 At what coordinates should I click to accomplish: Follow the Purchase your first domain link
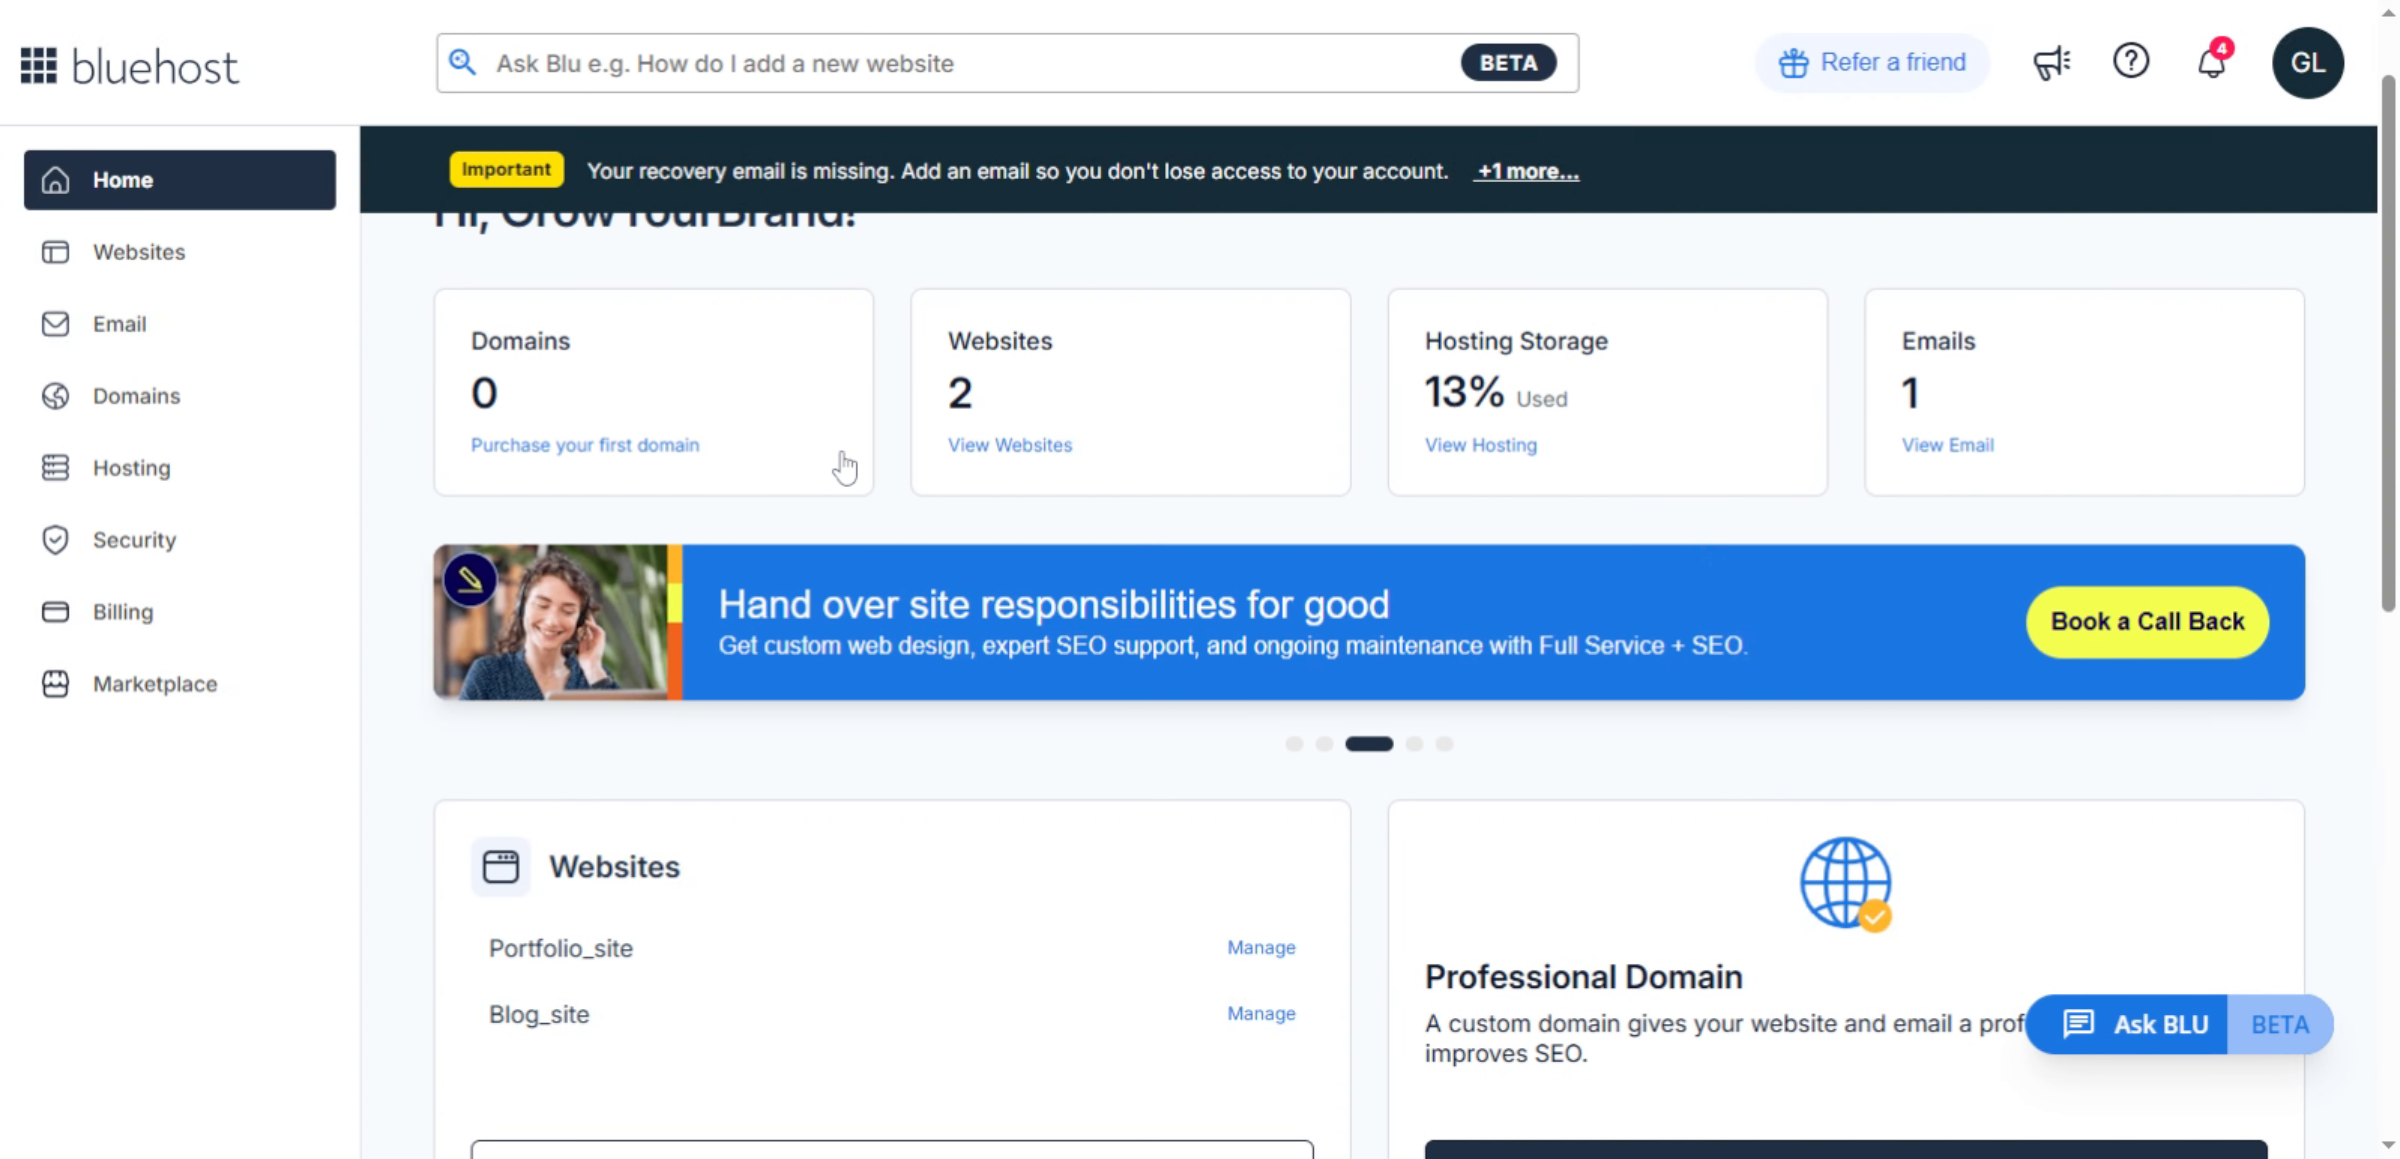pyautogui.click(x=585, y=445)
